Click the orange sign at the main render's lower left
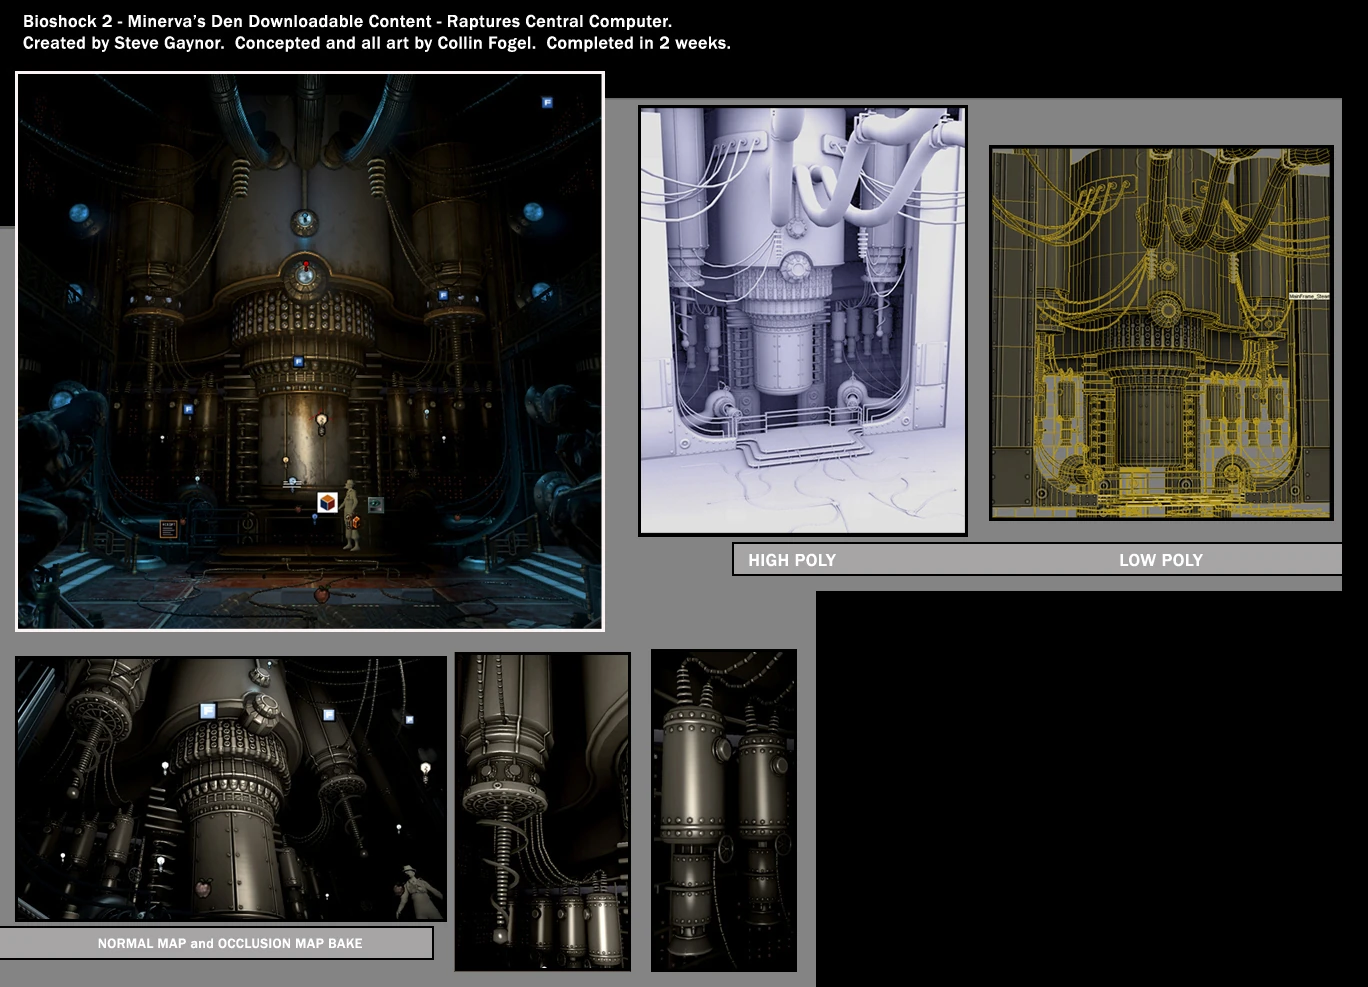This screenshot has height=987, width=1368. [x=168, y=529]
